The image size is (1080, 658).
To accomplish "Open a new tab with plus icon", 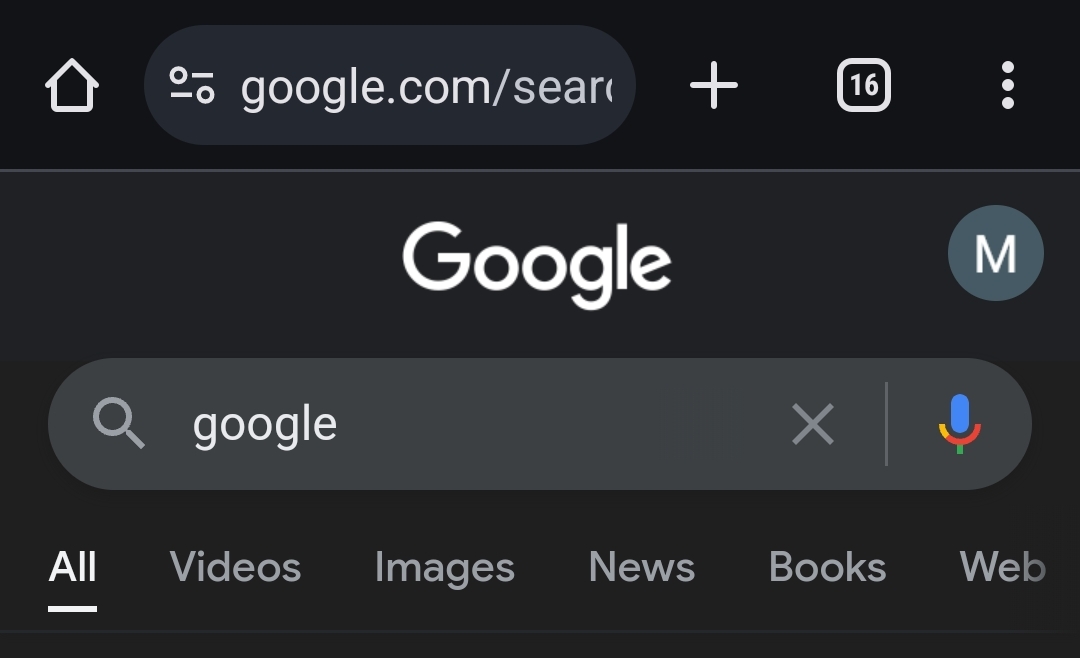I will point(714,86).
